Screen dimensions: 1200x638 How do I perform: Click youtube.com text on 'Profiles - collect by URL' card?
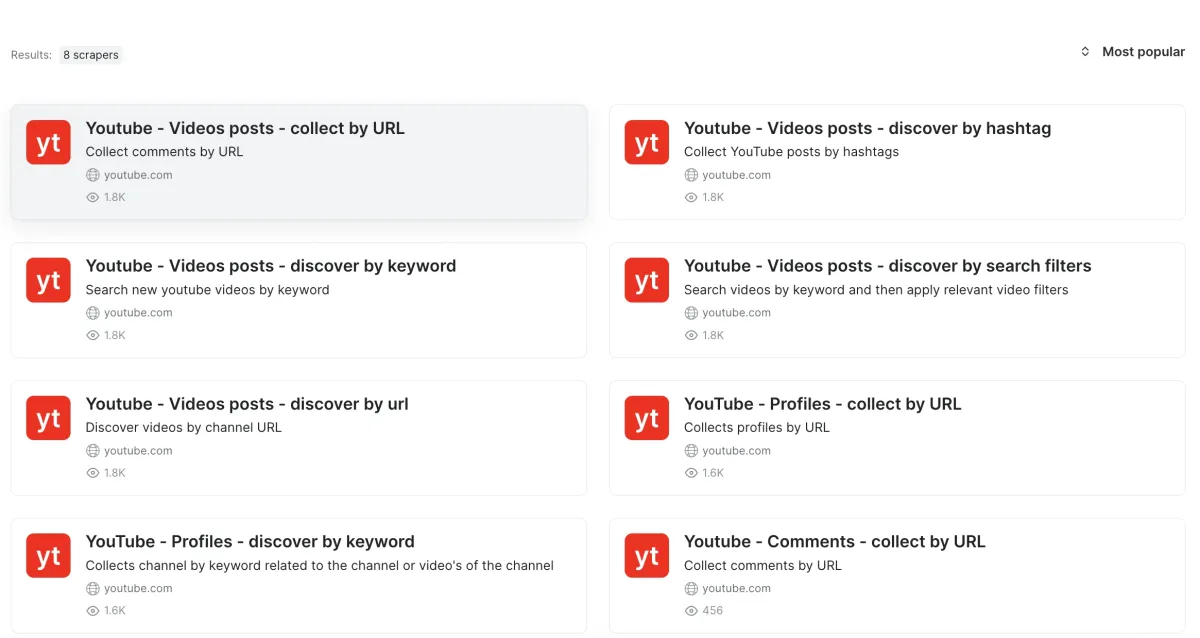(736, 451)
